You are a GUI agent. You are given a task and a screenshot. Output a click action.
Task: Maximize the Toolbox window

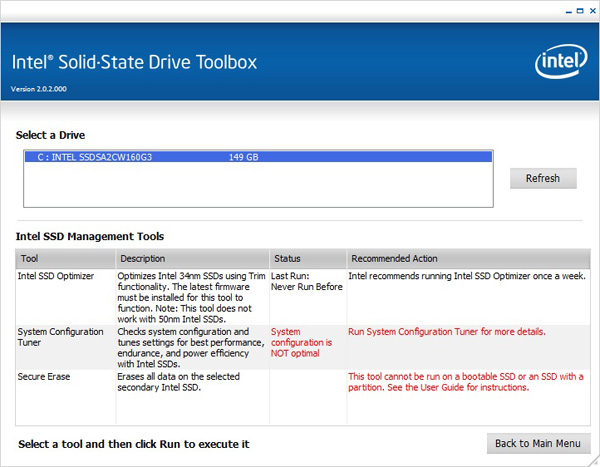(580, 11)
